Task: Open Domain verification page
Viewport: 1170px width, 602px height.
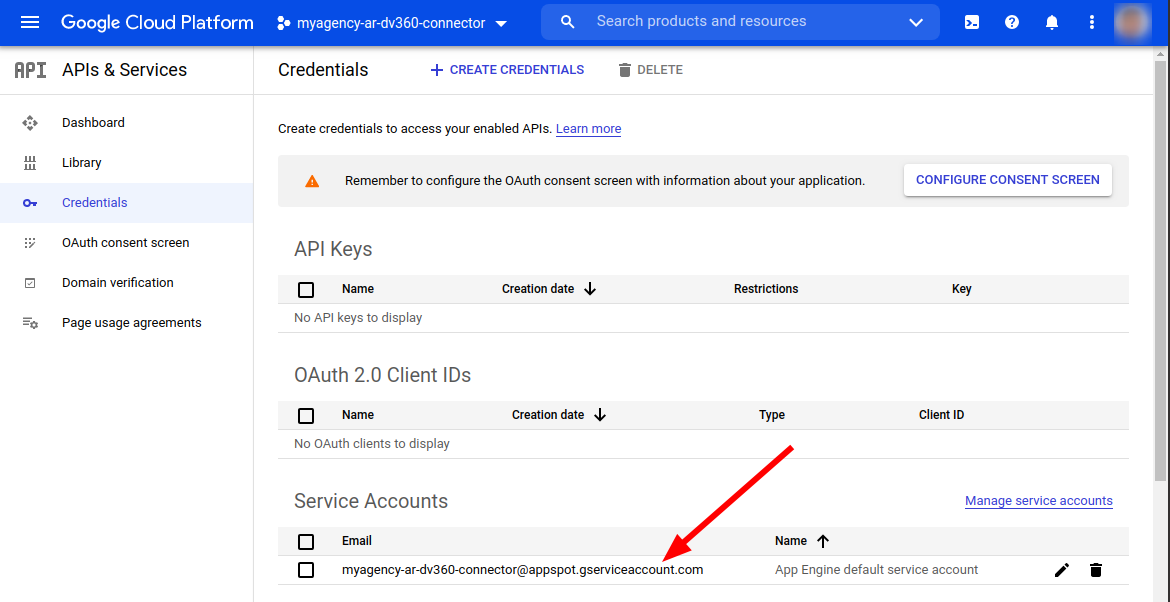Action: click(x=118, y=283)
